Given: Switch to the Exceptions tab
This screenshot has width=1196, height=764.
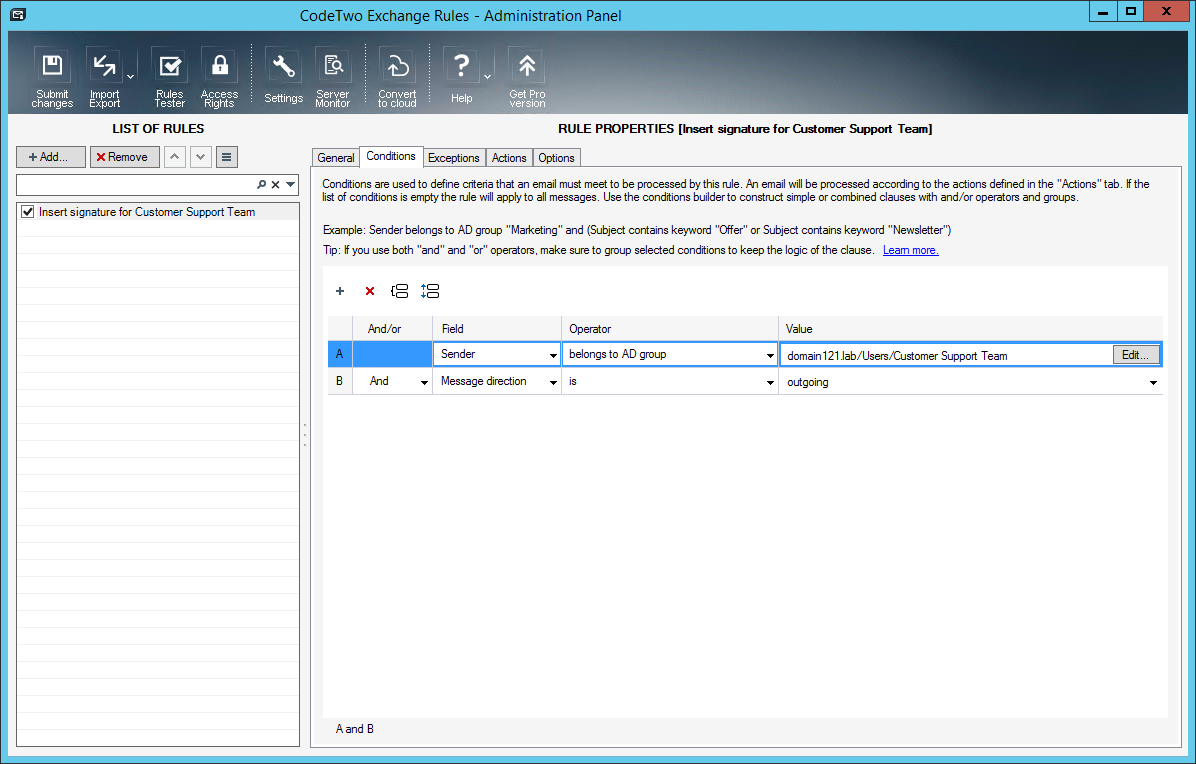Looking at the screenshot, I should (454, 158).
